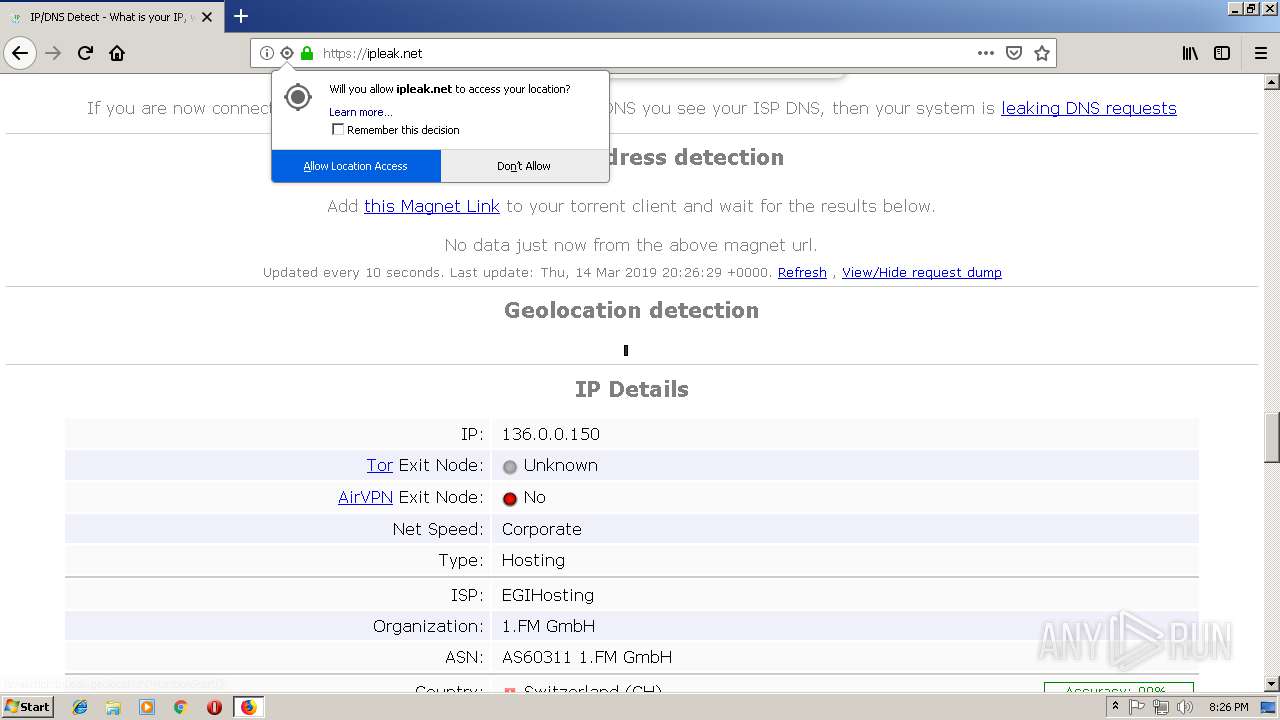Click the Hosting type value

(533, 560)
